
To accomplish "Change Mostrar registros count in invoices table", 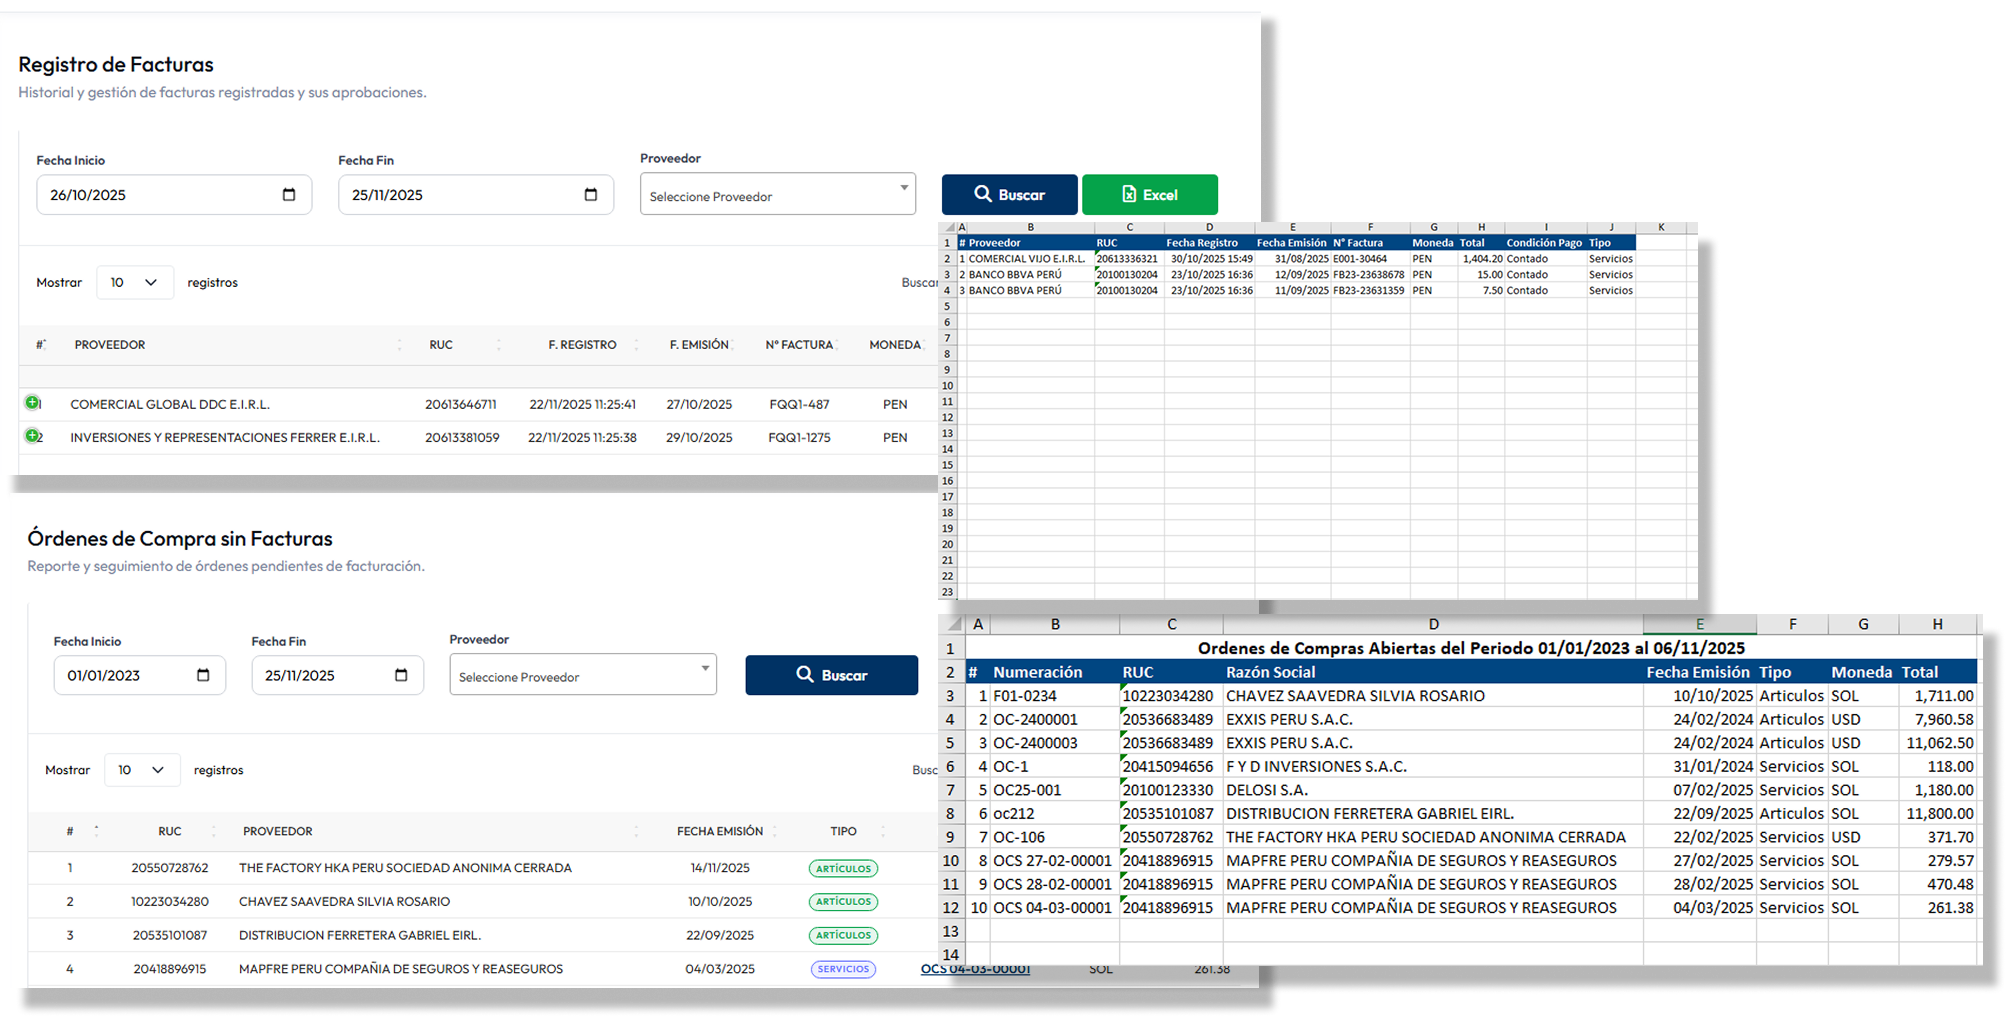I will pyautogui.click(x=135, y=283).
